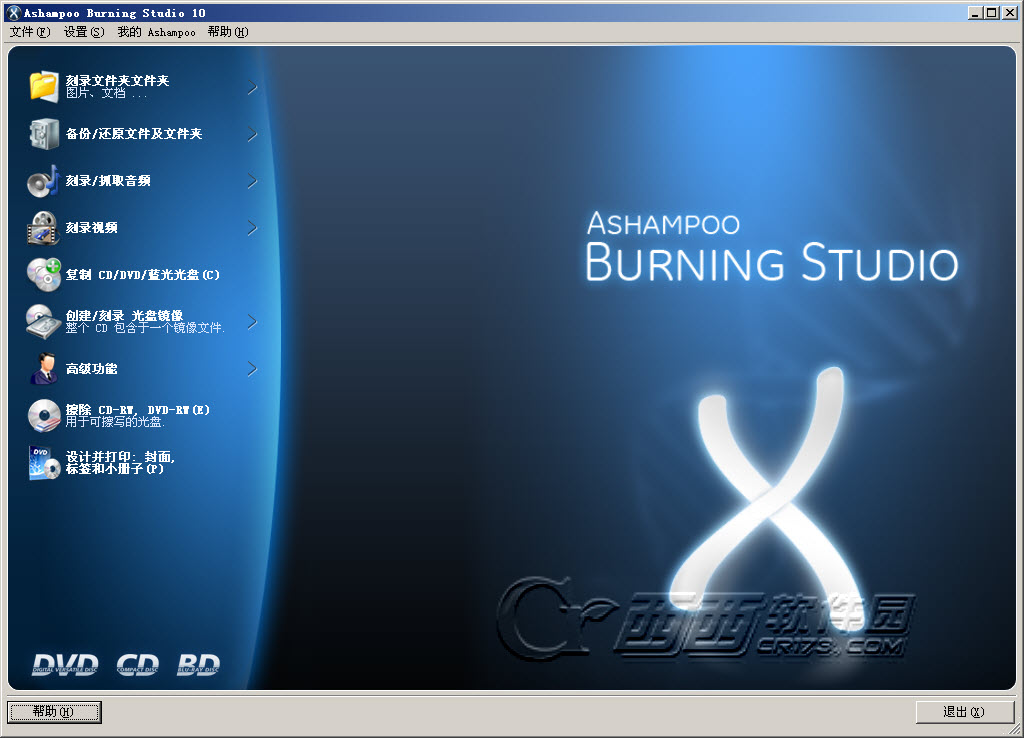Viewport: 1024px width, 738px height.
Task: Open the 文件(F) menu
Action: pyautogui.click(x=29, y=32)
